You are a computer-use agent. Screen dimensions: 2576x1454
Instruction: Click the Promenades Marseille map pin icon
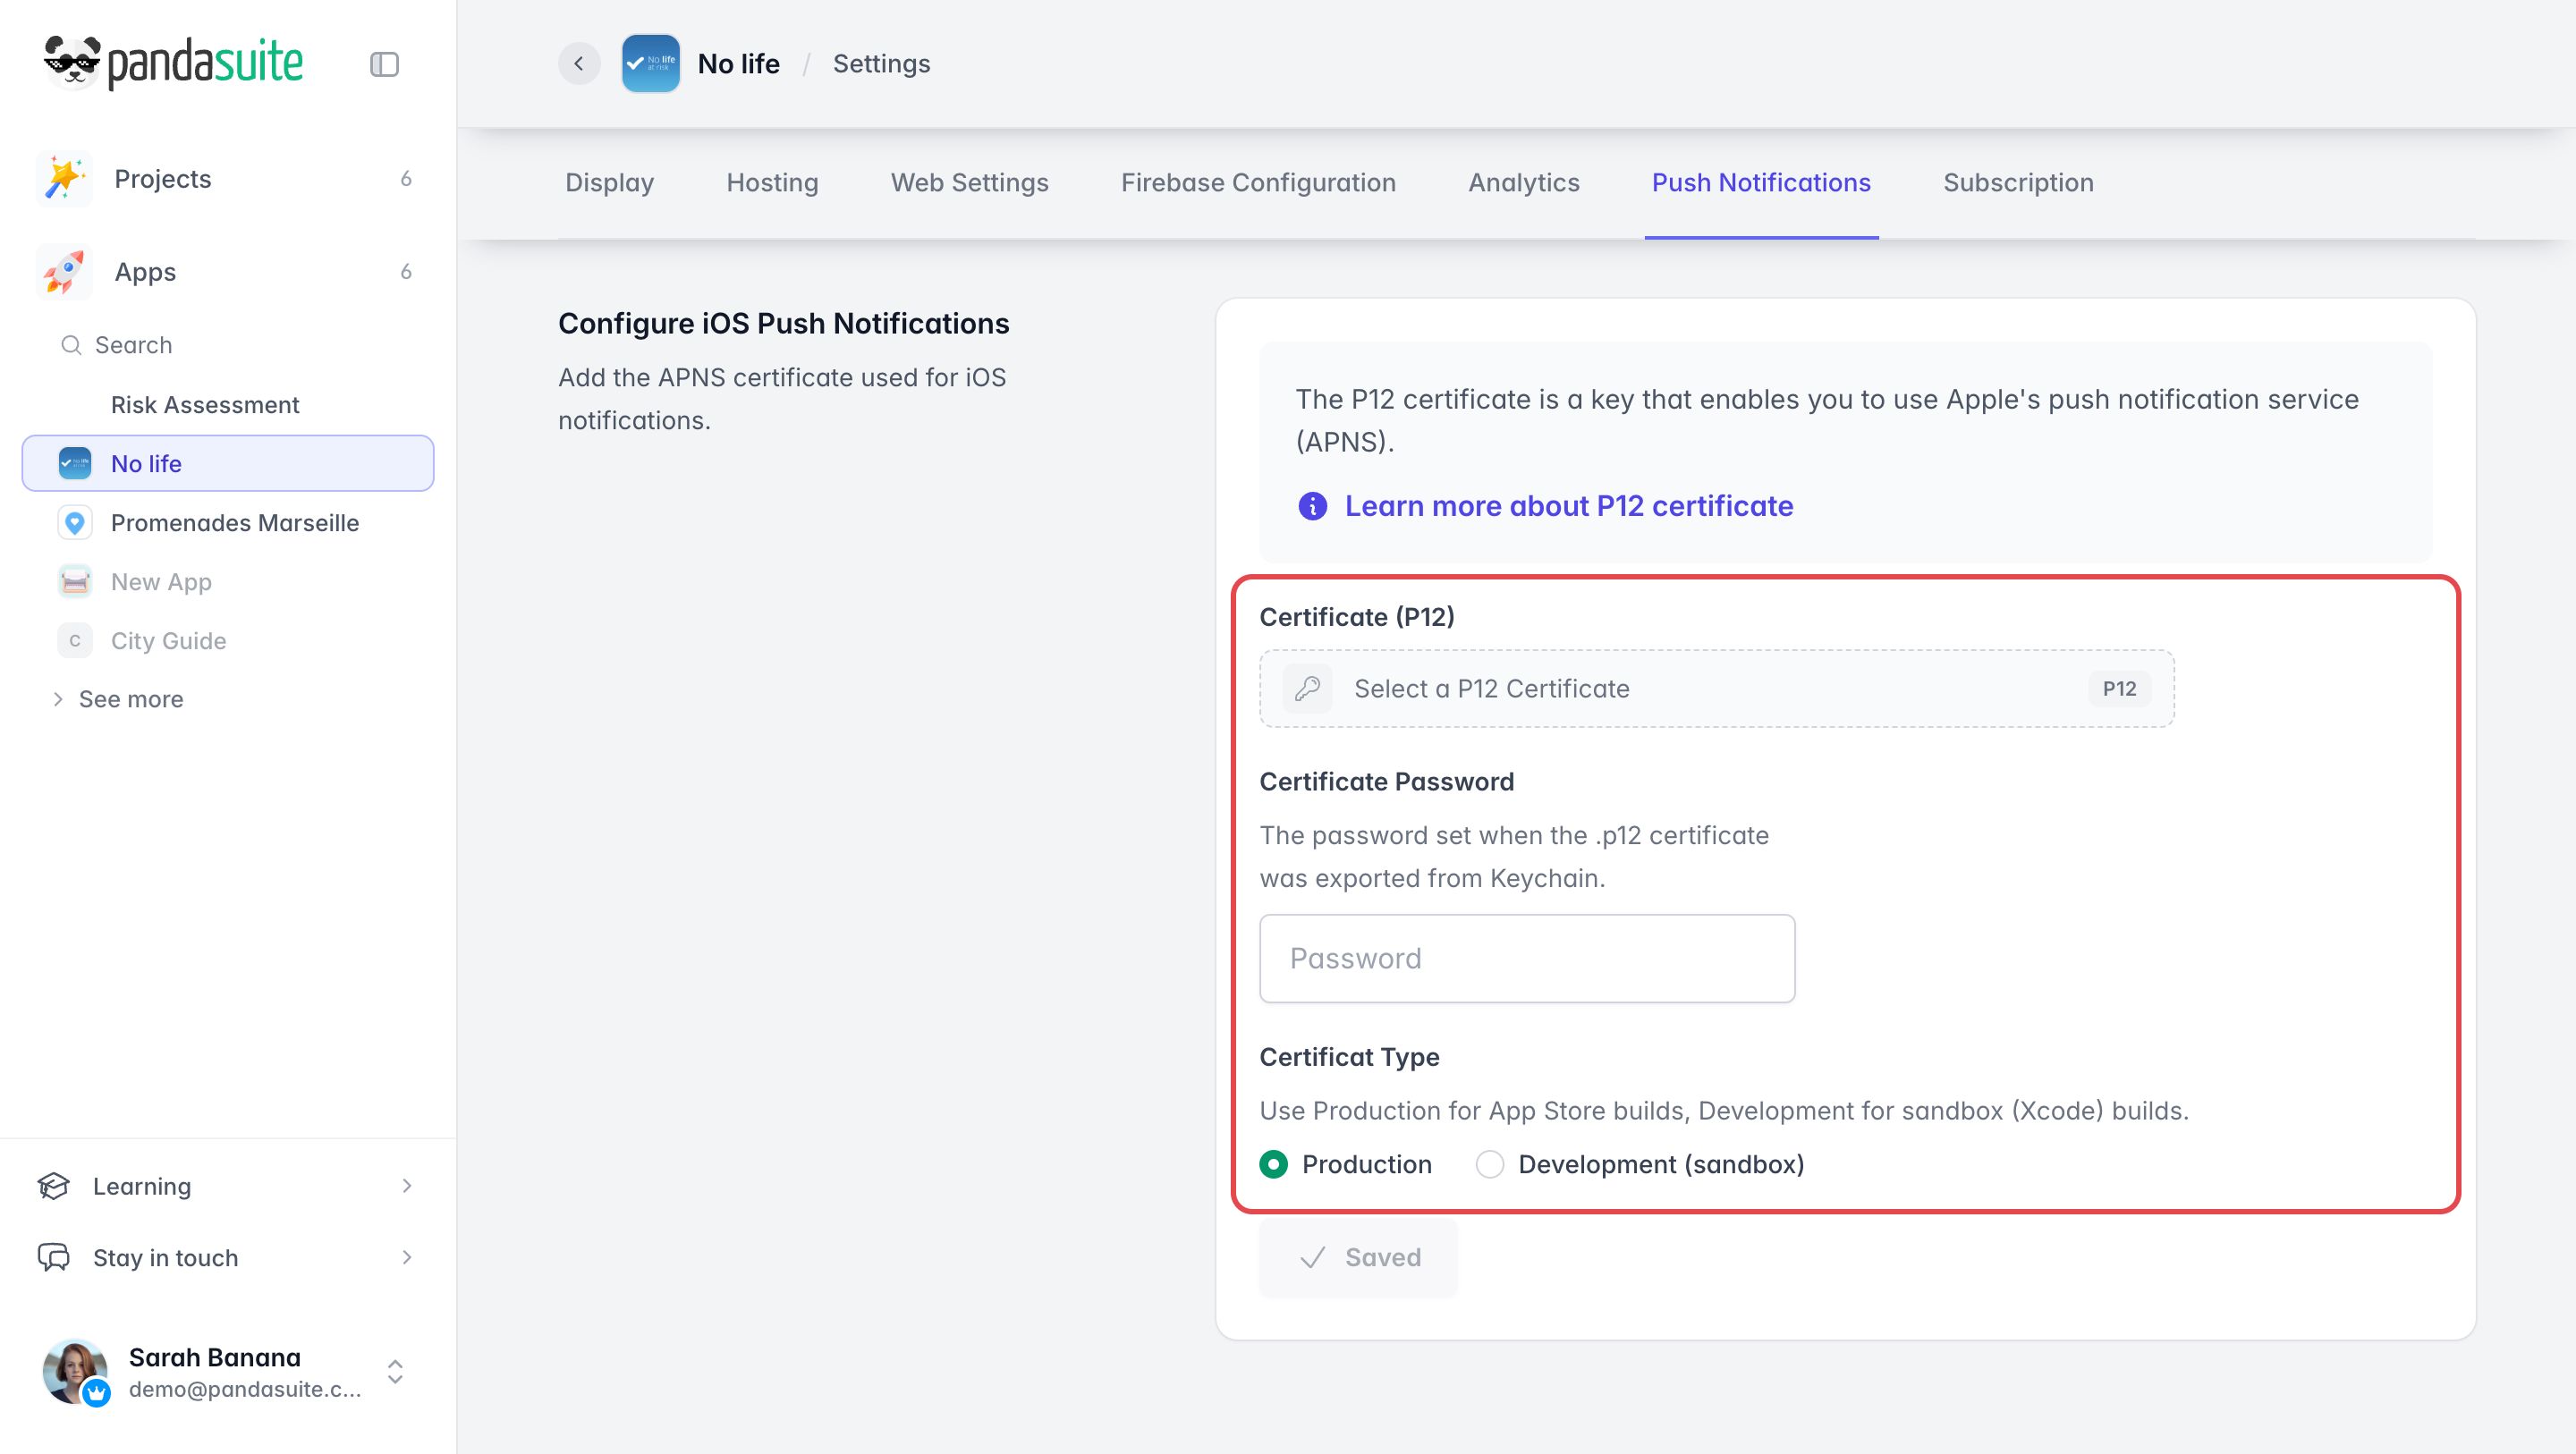tap(75, 522)
